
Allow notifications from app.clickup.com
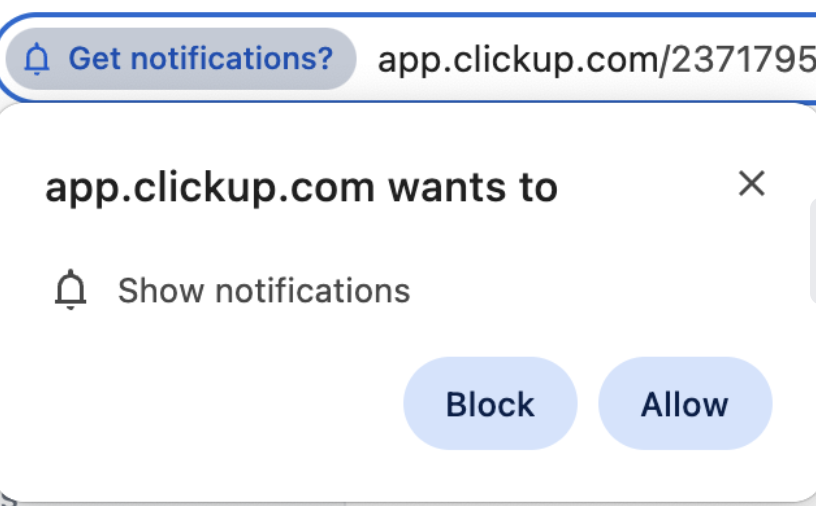tap(685, 405)
